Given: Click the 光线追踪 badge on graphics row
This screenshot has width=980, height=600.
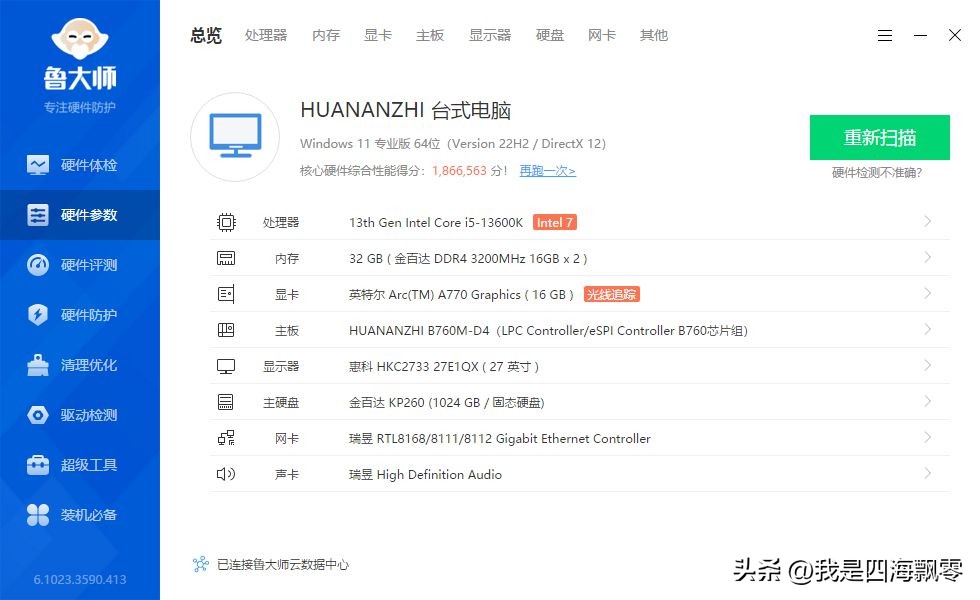Looking at the screenshot, I should click(x=611, y=294).
